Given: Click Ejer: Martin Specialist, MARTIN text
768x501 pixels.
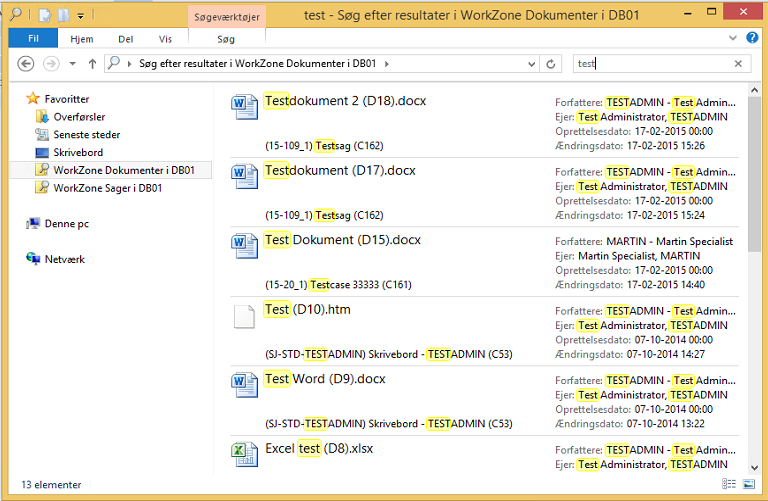Looking at the screenshot, I should tap(627, 256).
